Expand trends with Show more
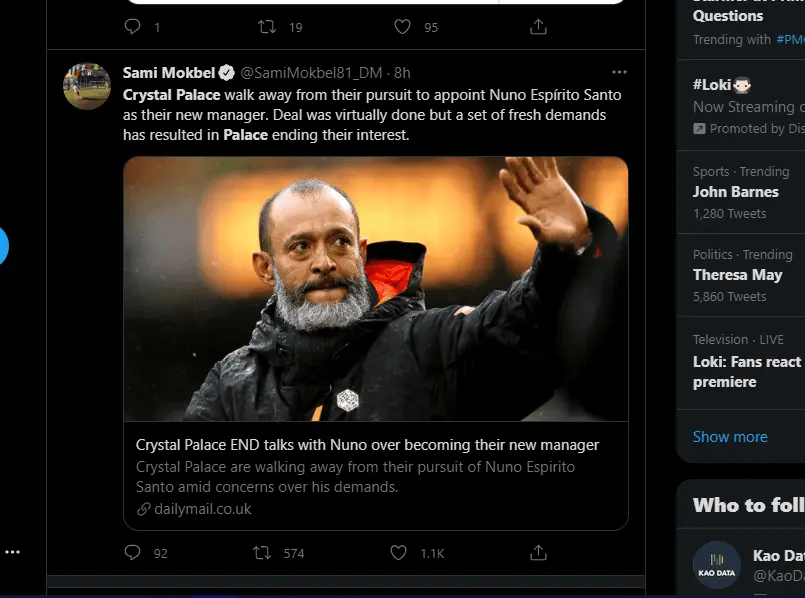 point(730,437)
